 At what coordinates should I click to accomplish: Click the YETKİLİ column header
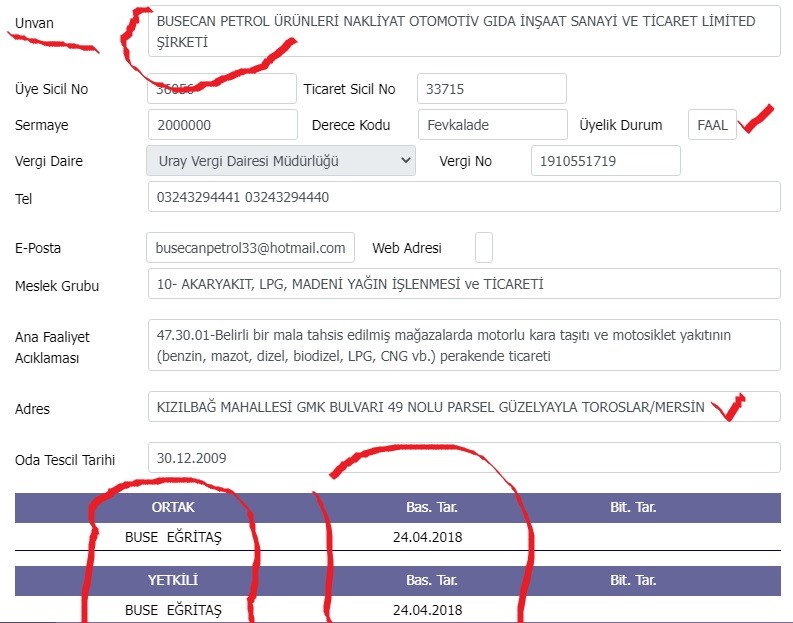[173, 580]
